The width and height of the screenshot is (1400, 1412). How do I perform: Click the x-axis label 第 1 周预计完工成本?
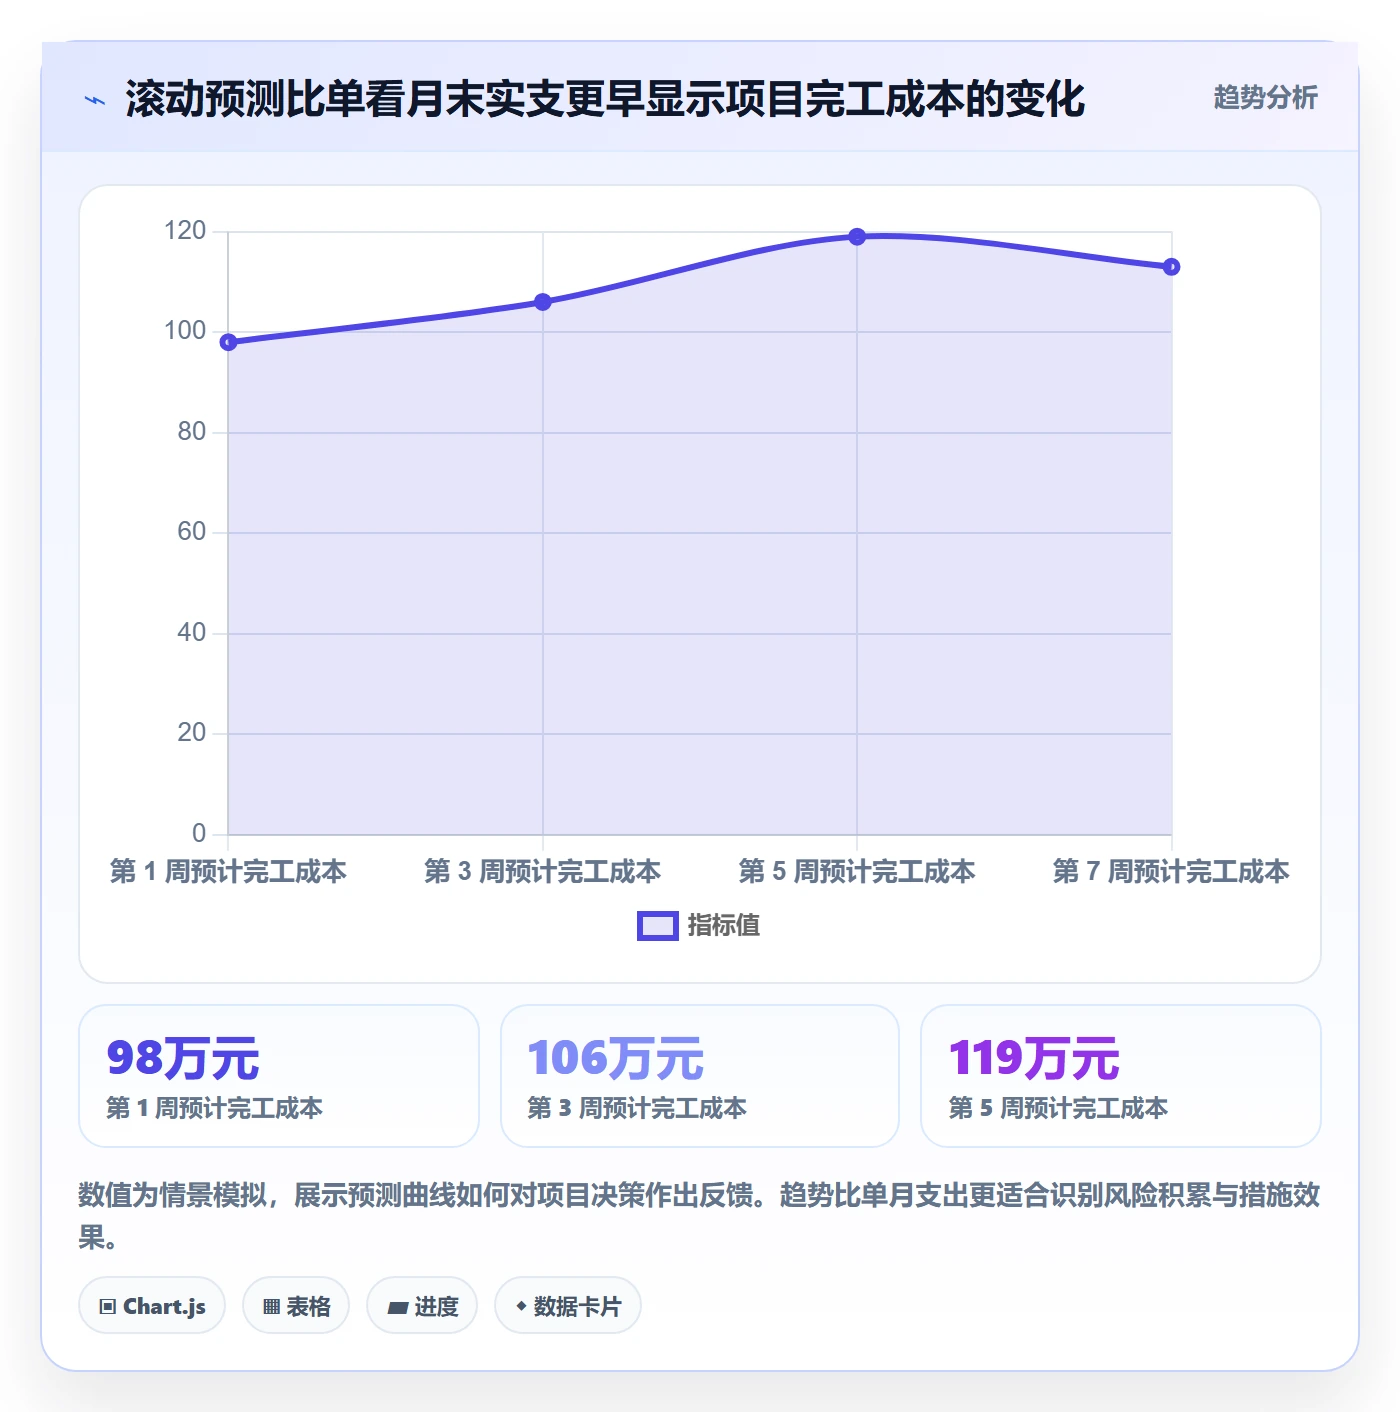(228, 872)
